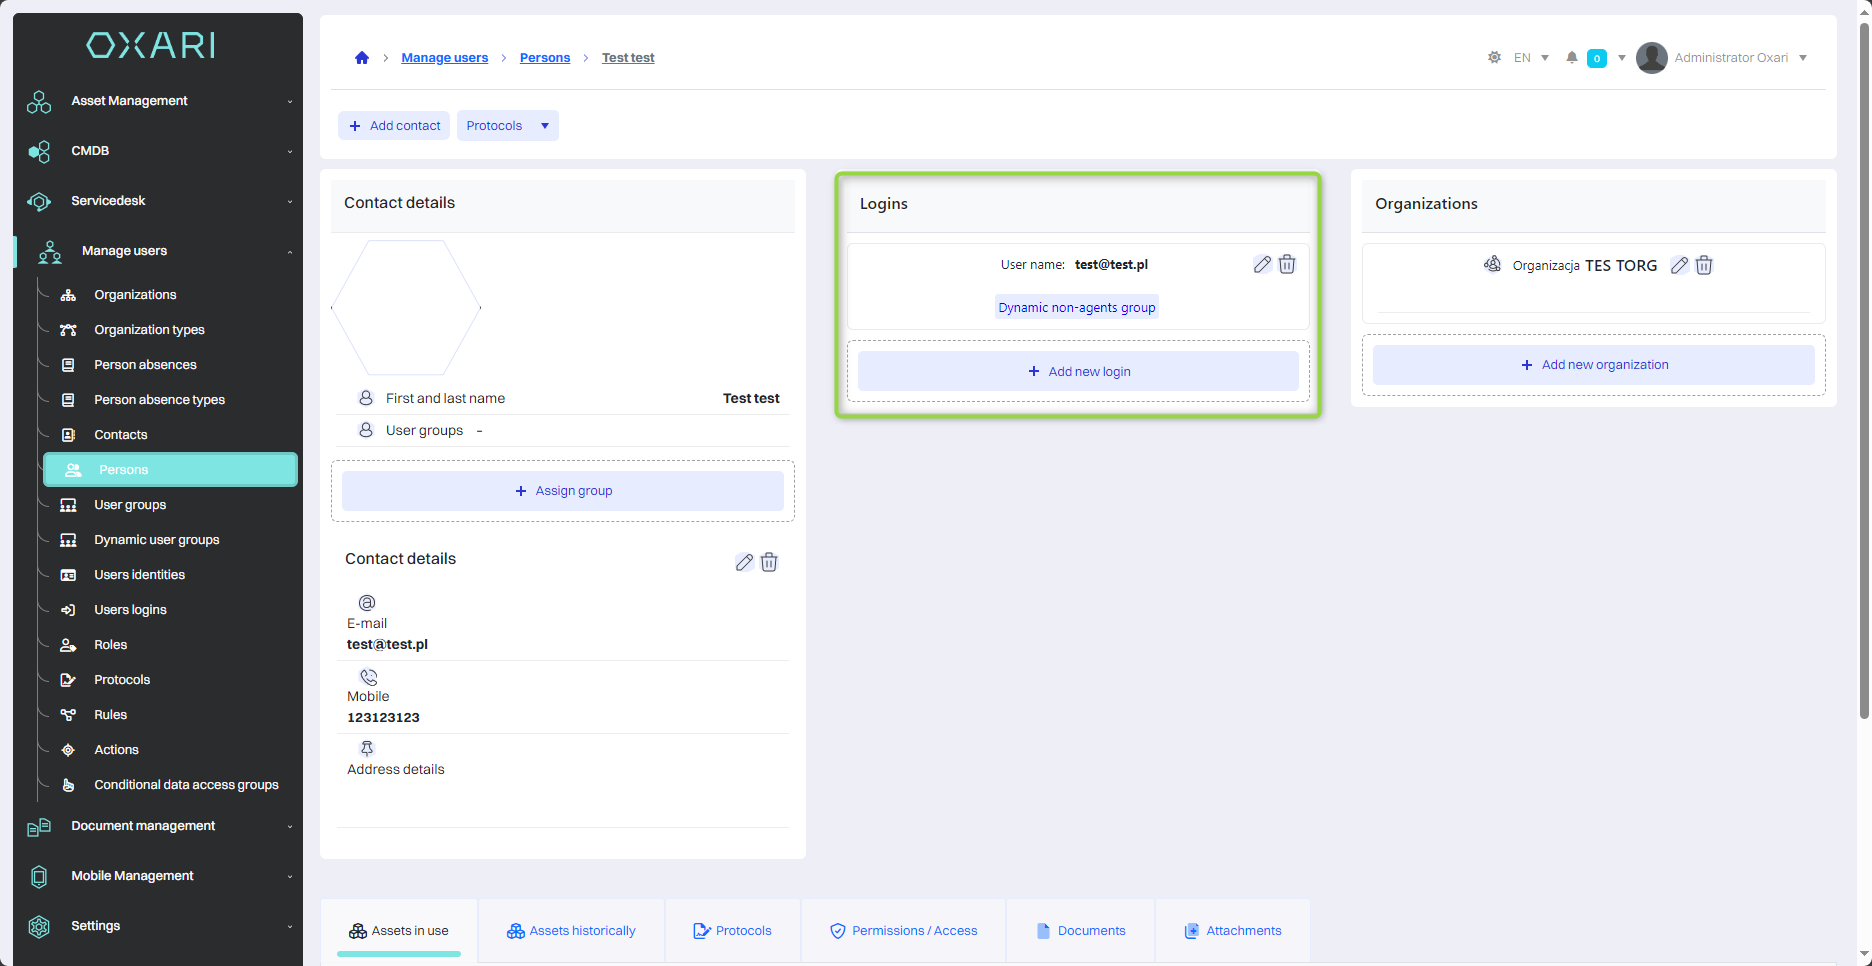Edit the test@test.pl login entry
The image size is (1872, 966).
click(x=1262, y=265)
